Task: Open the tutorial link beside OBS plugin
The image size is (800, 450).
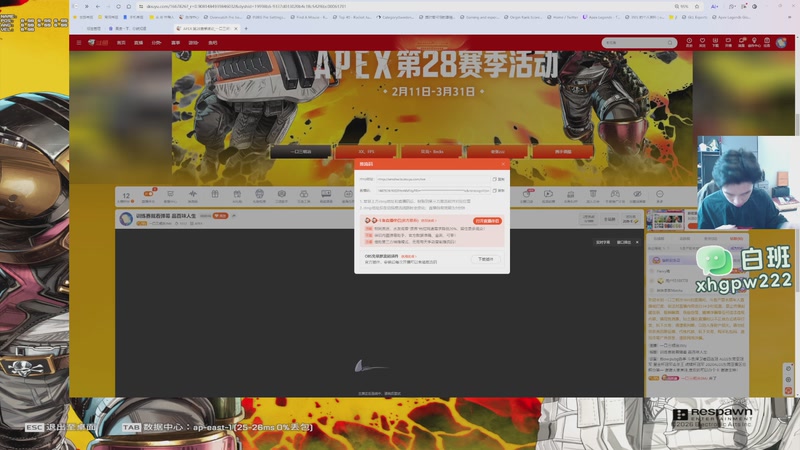Action: [x=409, y=256]
